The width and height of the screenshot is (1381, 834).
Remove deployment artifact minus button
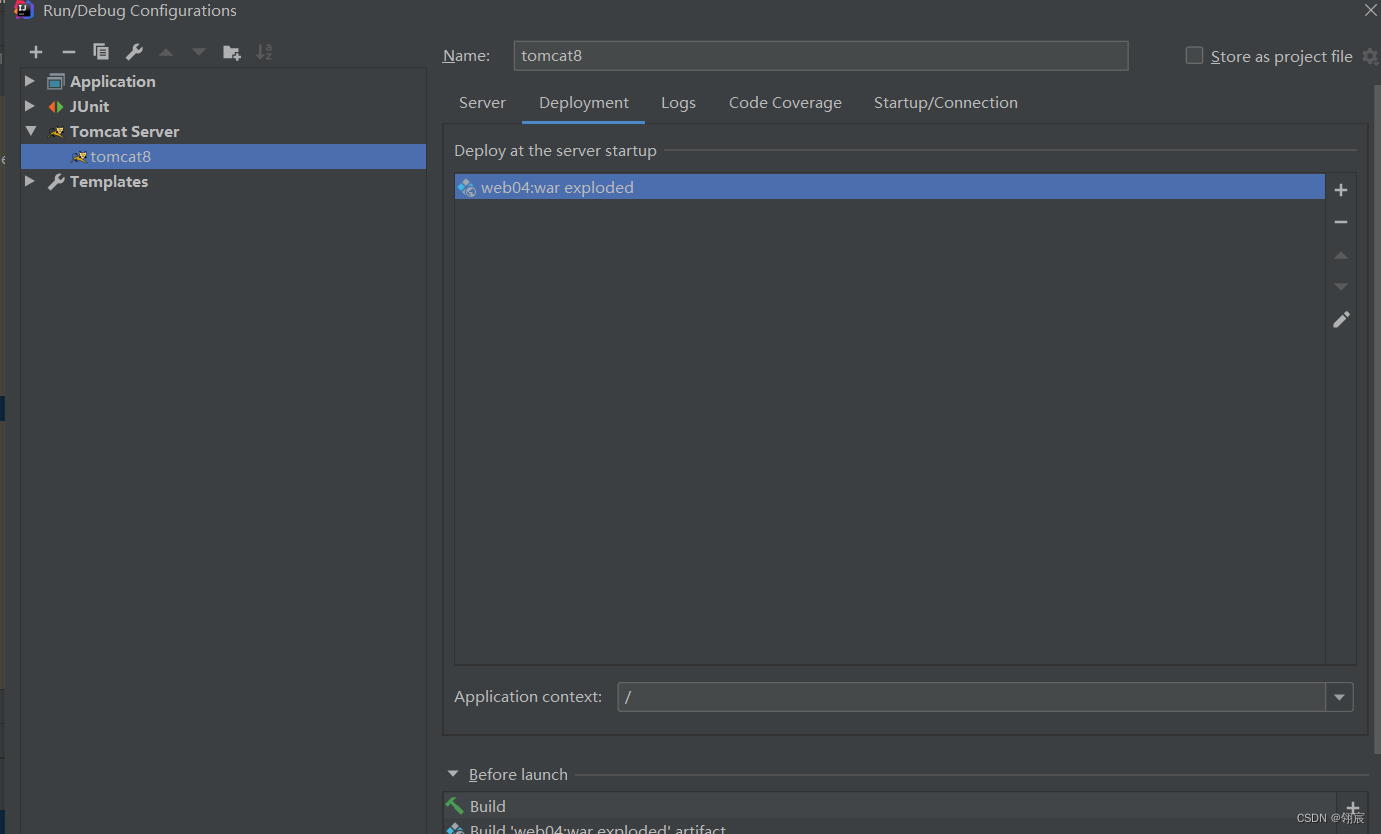pos(1341,222)
